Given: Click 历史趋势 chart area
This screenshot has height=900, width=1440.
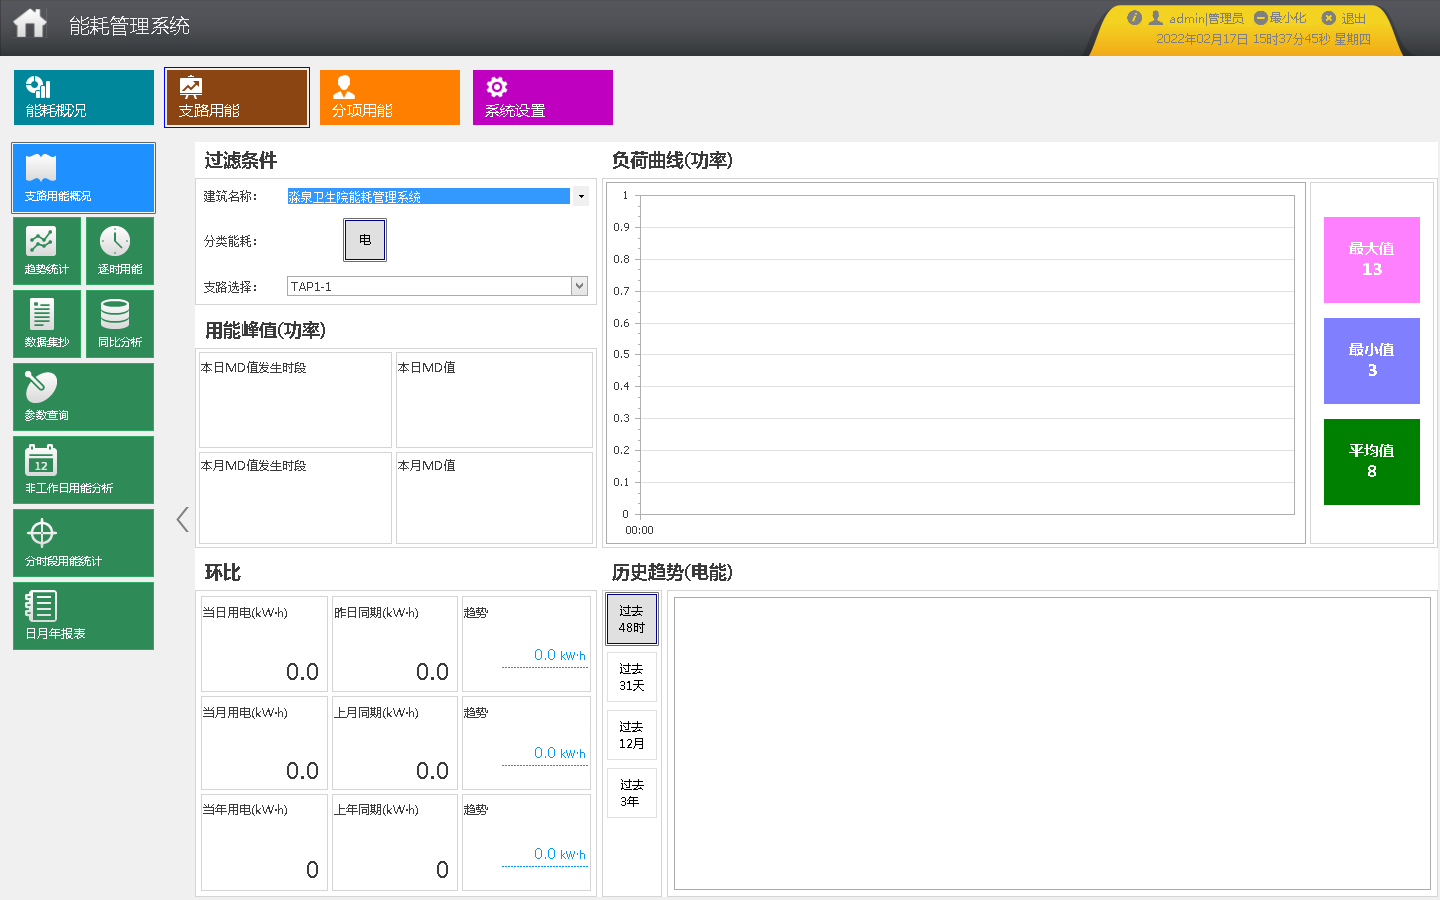Looking at the screenshot, I should [x=1052, y=743].
